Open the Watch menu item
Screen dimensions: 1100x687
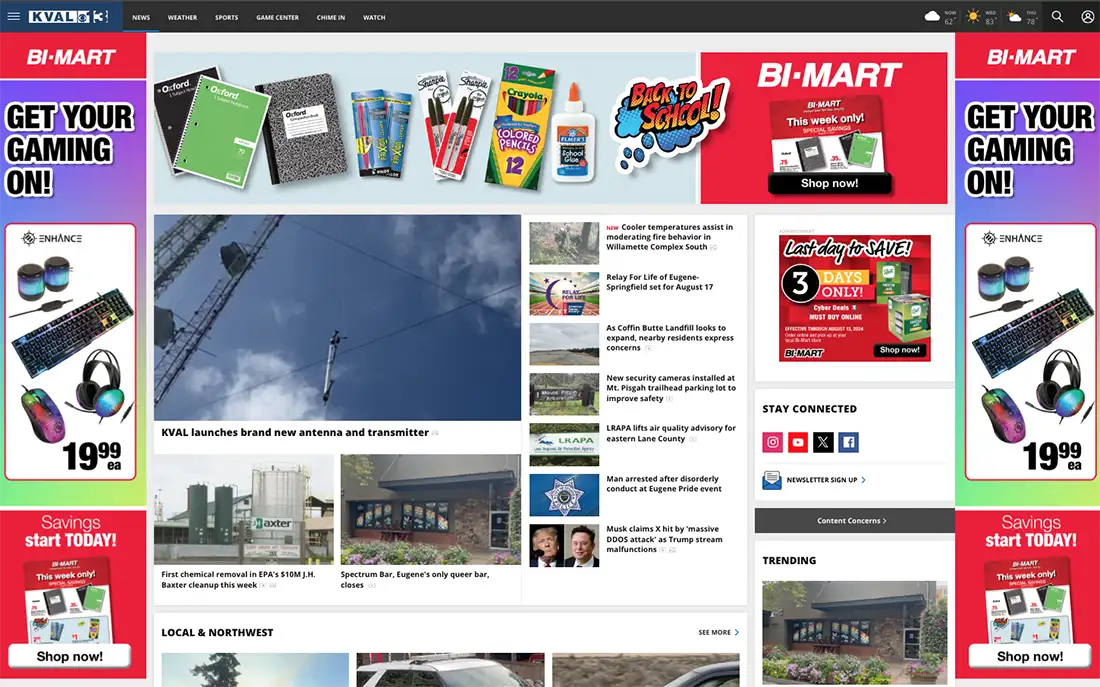374,18
